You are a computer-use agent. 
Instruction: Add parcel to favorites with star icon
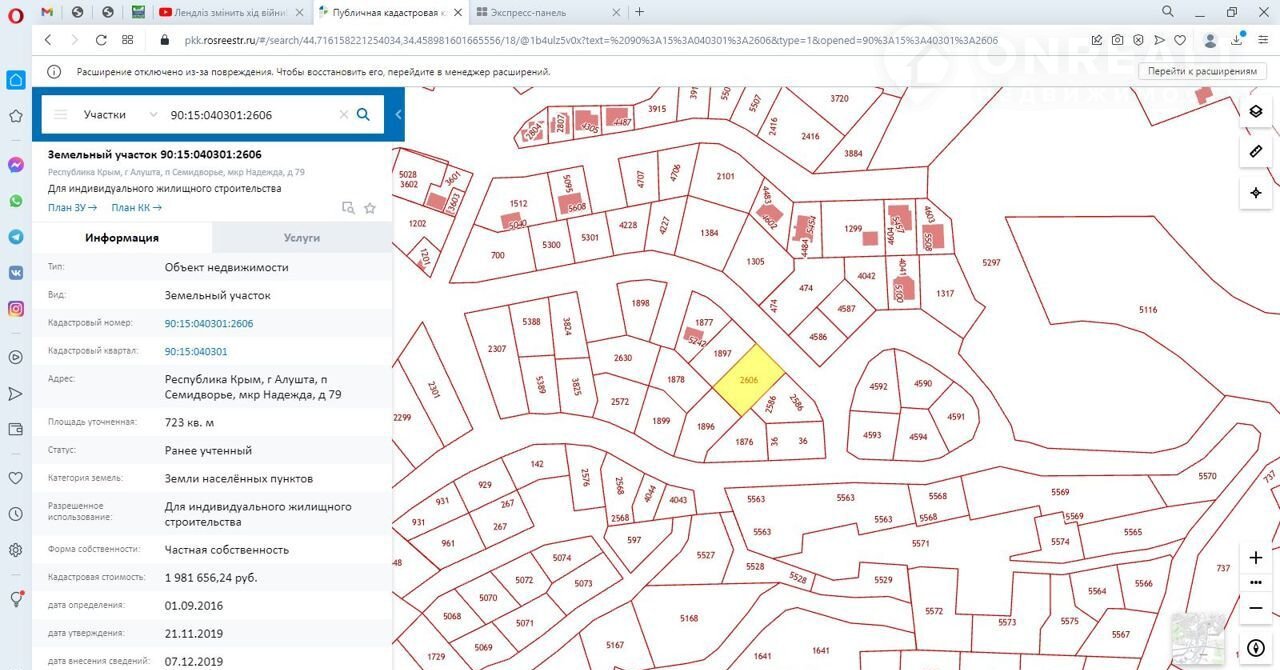pos(370,208)
